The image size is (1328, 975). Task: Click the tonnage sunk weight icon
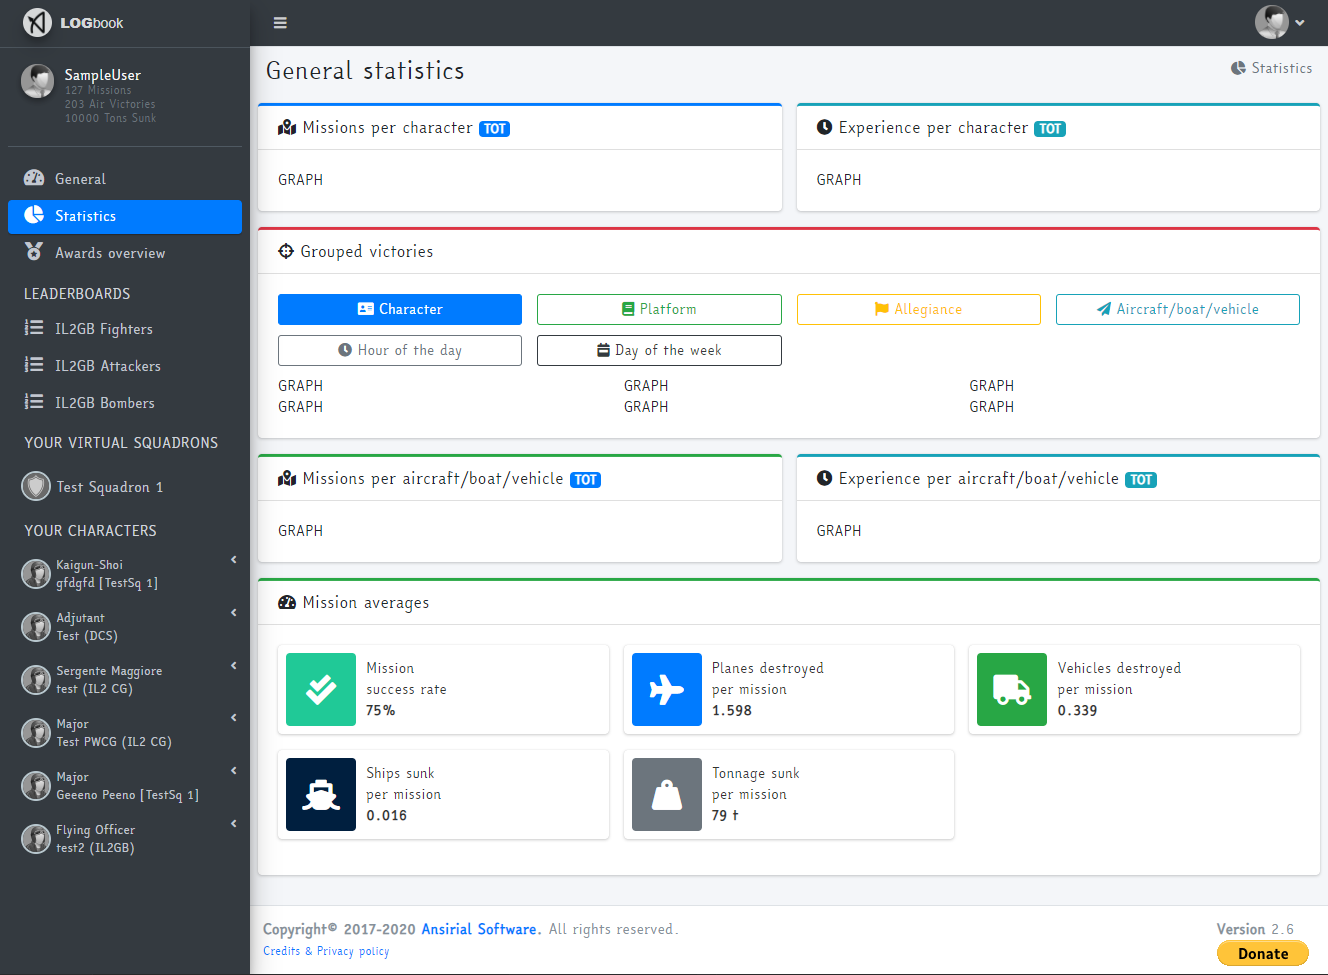pos(667,794)
